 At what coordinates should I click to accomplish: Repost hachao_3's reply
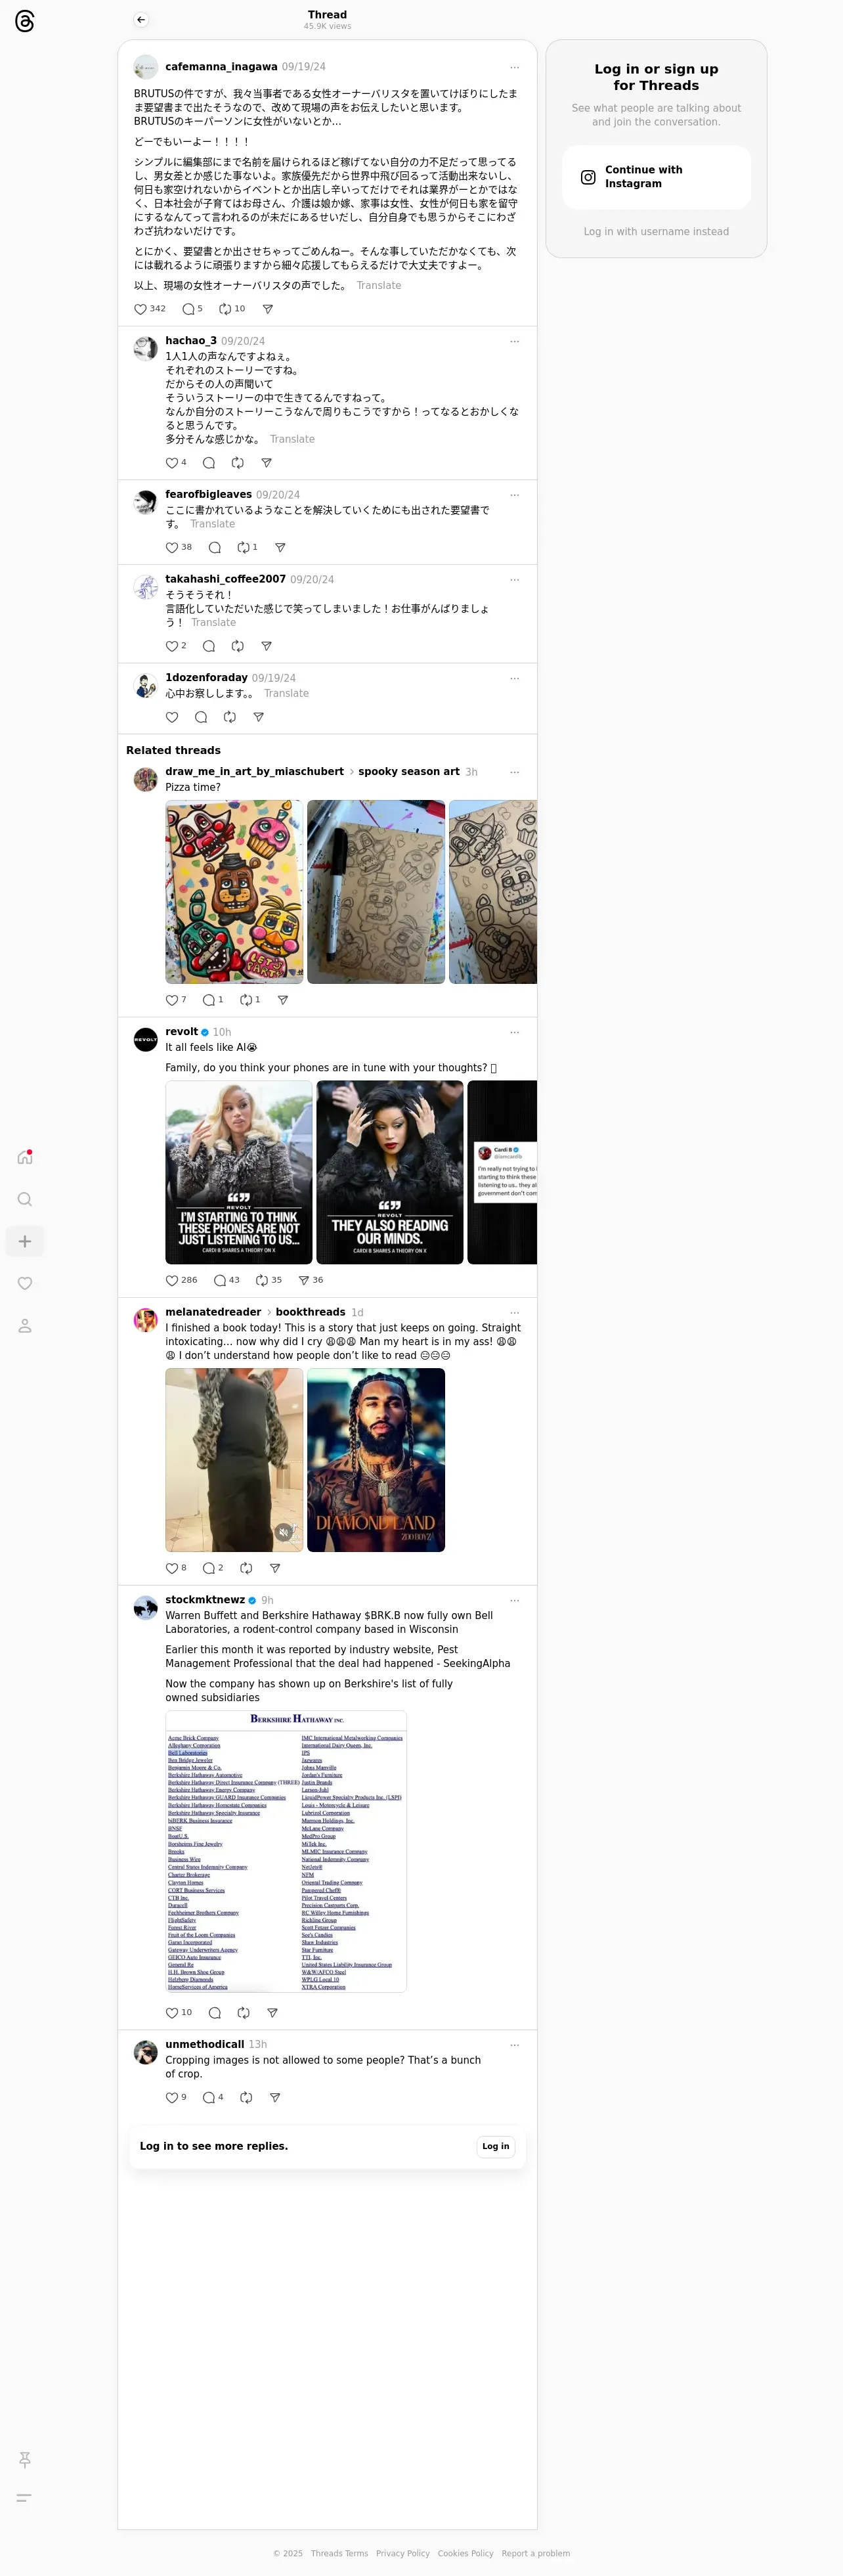(238, 463)
